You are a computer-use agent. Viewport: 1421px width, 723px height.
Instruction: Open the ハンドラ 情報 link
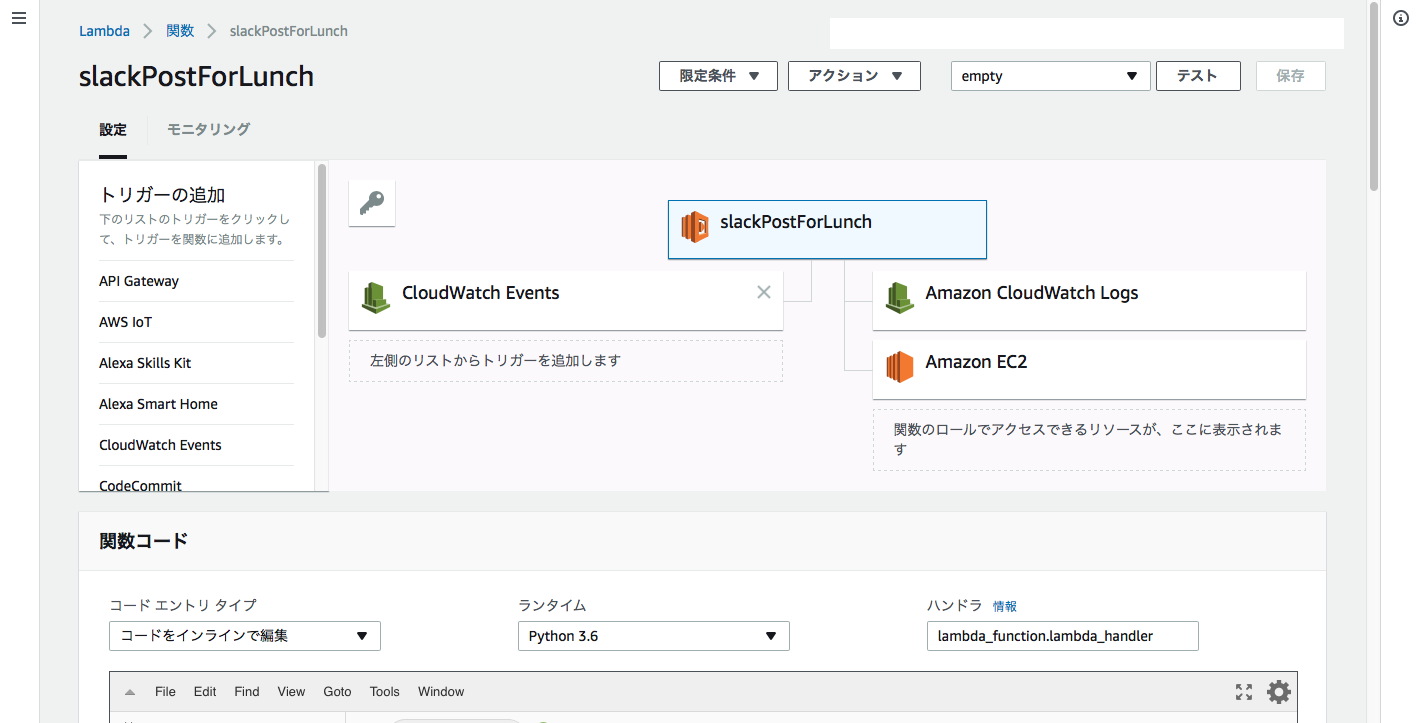click(1005, 606)
